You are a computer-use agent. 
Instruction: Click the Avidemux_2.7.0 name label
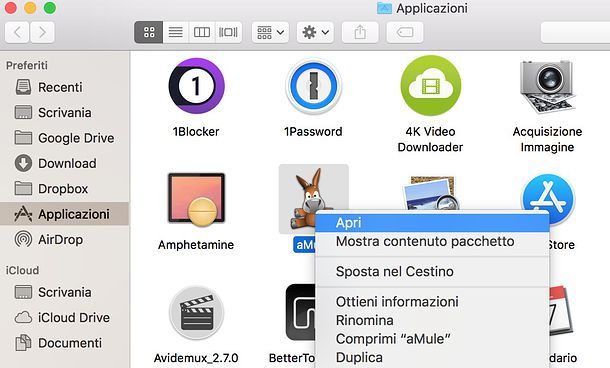pos(196,358)
